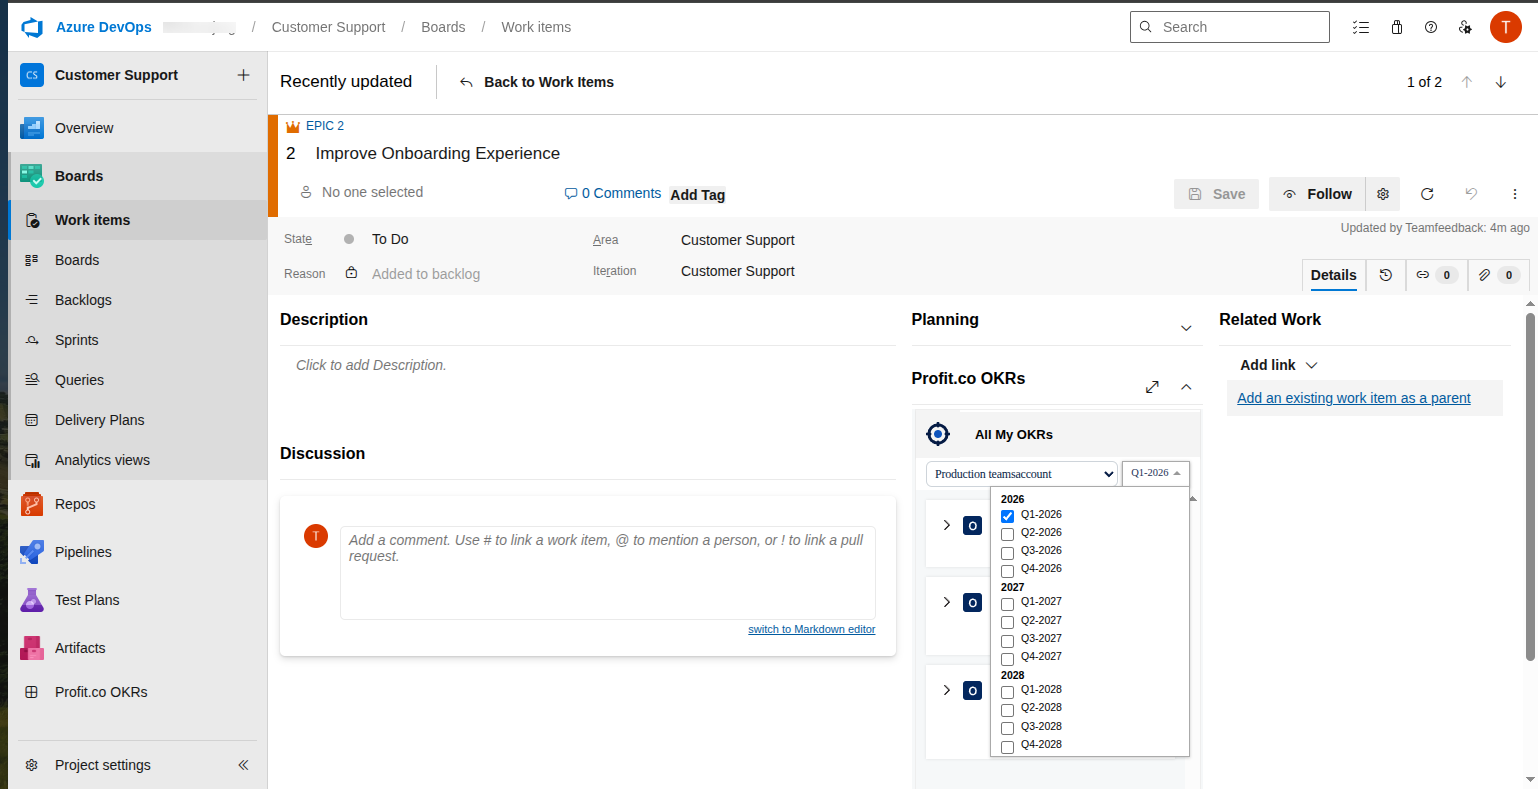Screen dimensions: 1538x789
Task: Check the Q1-2027 checkbox
Action: [x=1007, y=604]
